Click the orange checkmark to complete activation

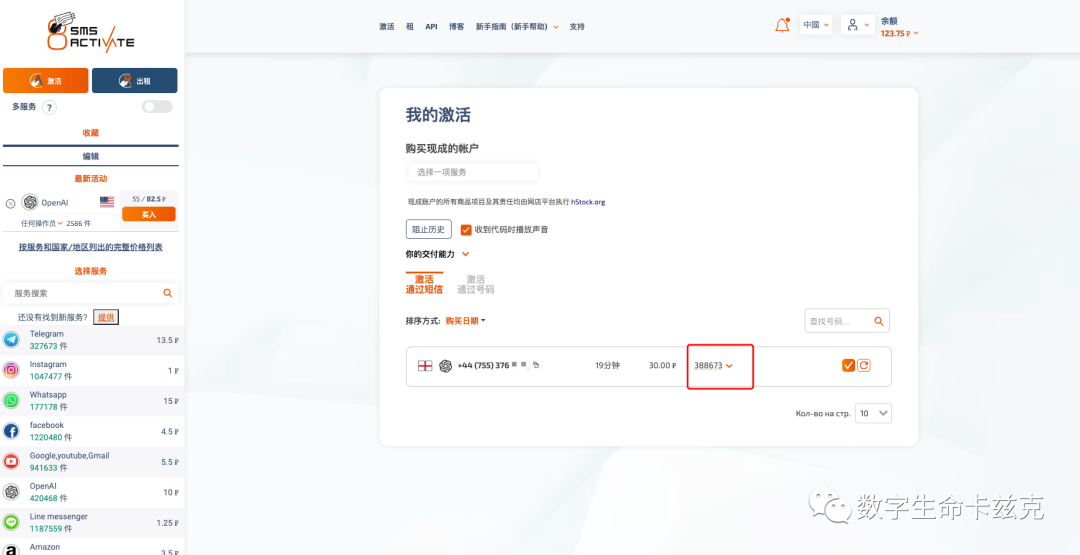click(848, 365)
